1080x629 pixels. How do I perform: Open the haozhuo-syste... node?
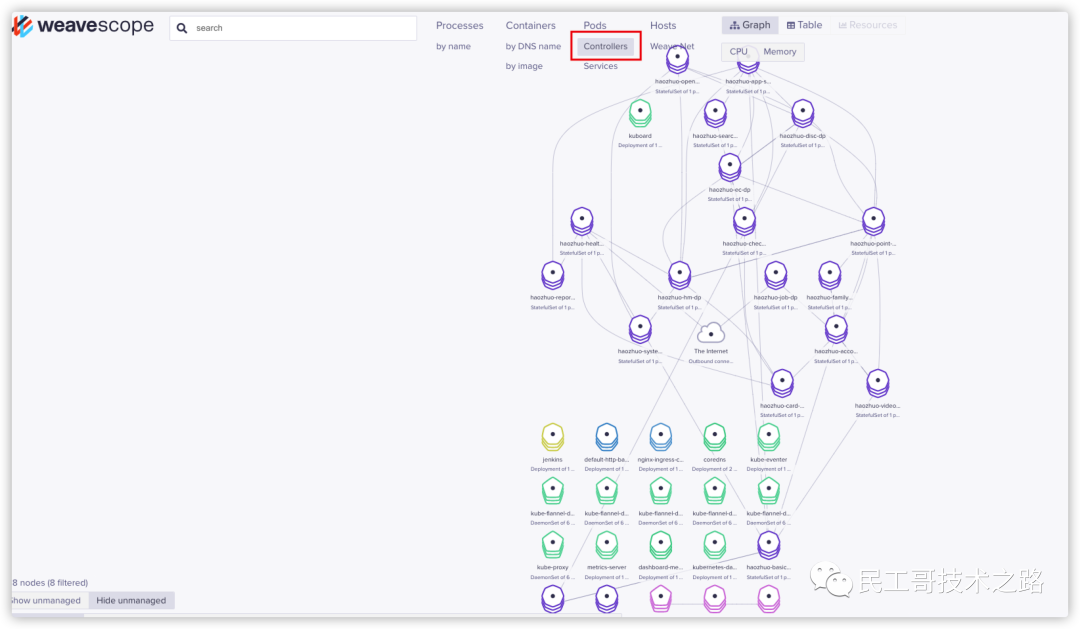pos(640,329)
